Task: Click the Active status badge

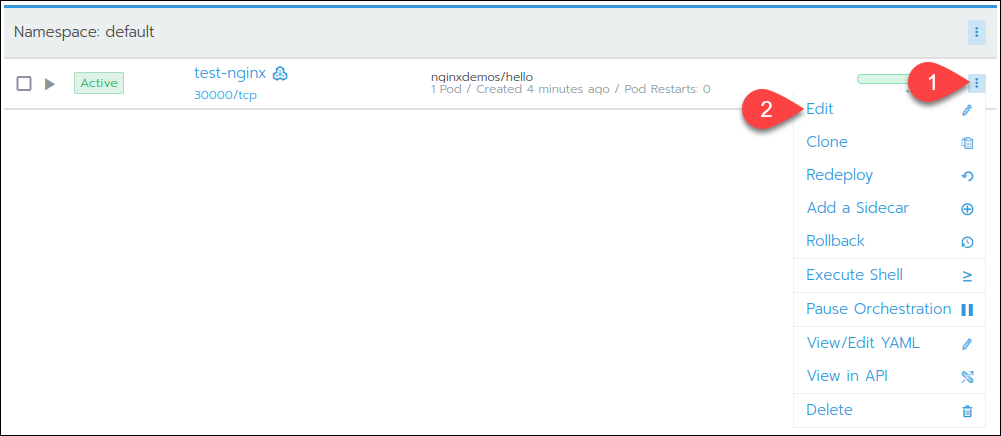Action: coord(99,83)
